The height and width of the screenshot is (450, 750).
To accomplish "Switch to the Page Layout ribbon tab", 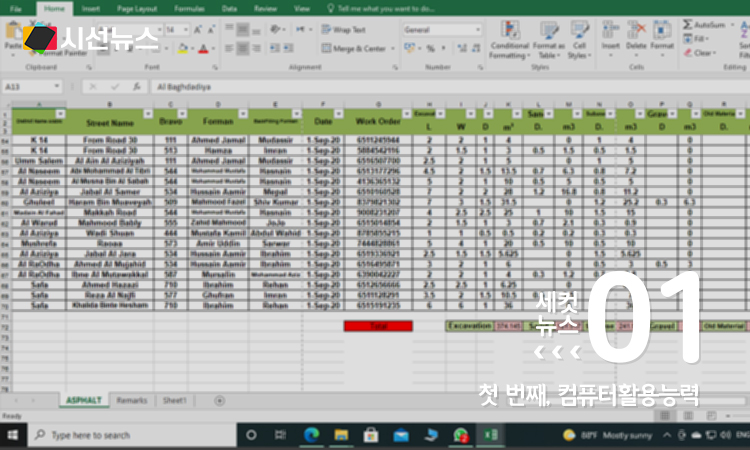I will click(135, 8).
